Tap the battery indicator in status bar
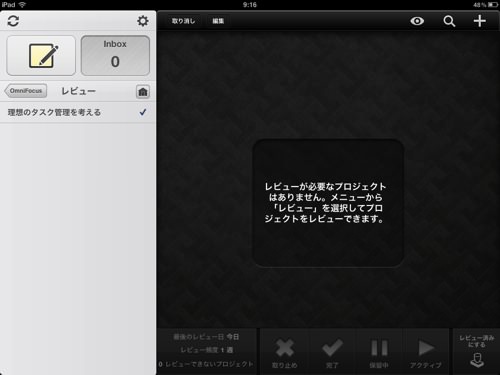This screenshot has height=375, width=500. pyautogui.click(x=493, y=5)
